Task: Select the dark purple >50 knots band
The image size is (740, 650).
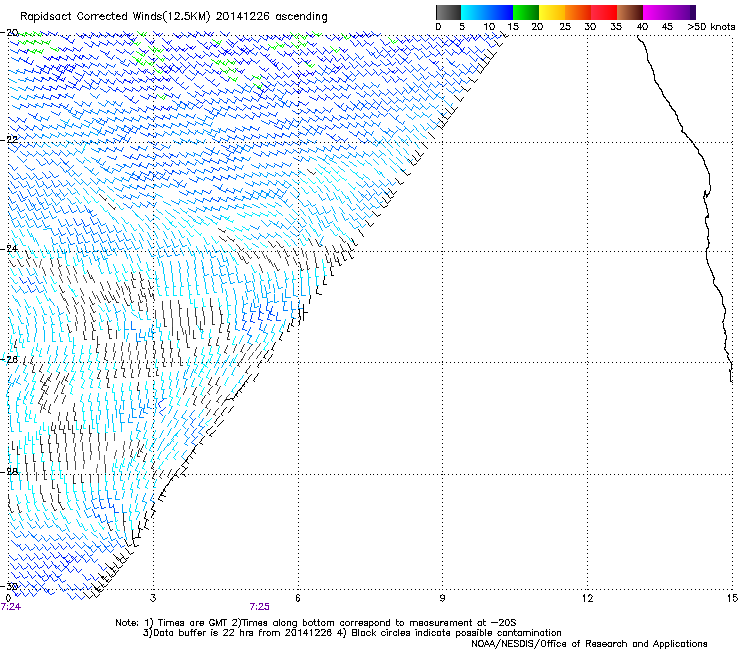Action: pyautogui.click(x=693, y=12)
